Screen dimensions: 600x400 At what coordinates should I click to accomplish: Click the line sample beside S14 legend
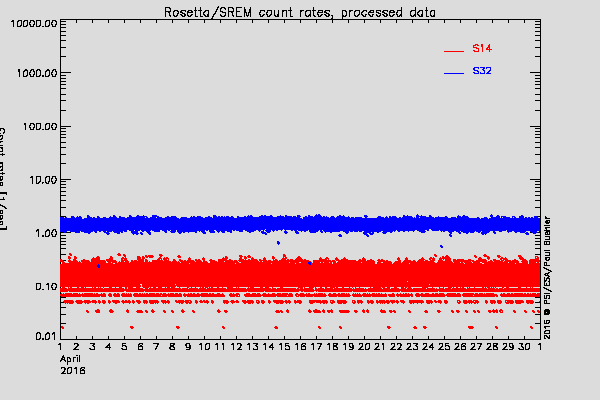[x=454, y=50]
